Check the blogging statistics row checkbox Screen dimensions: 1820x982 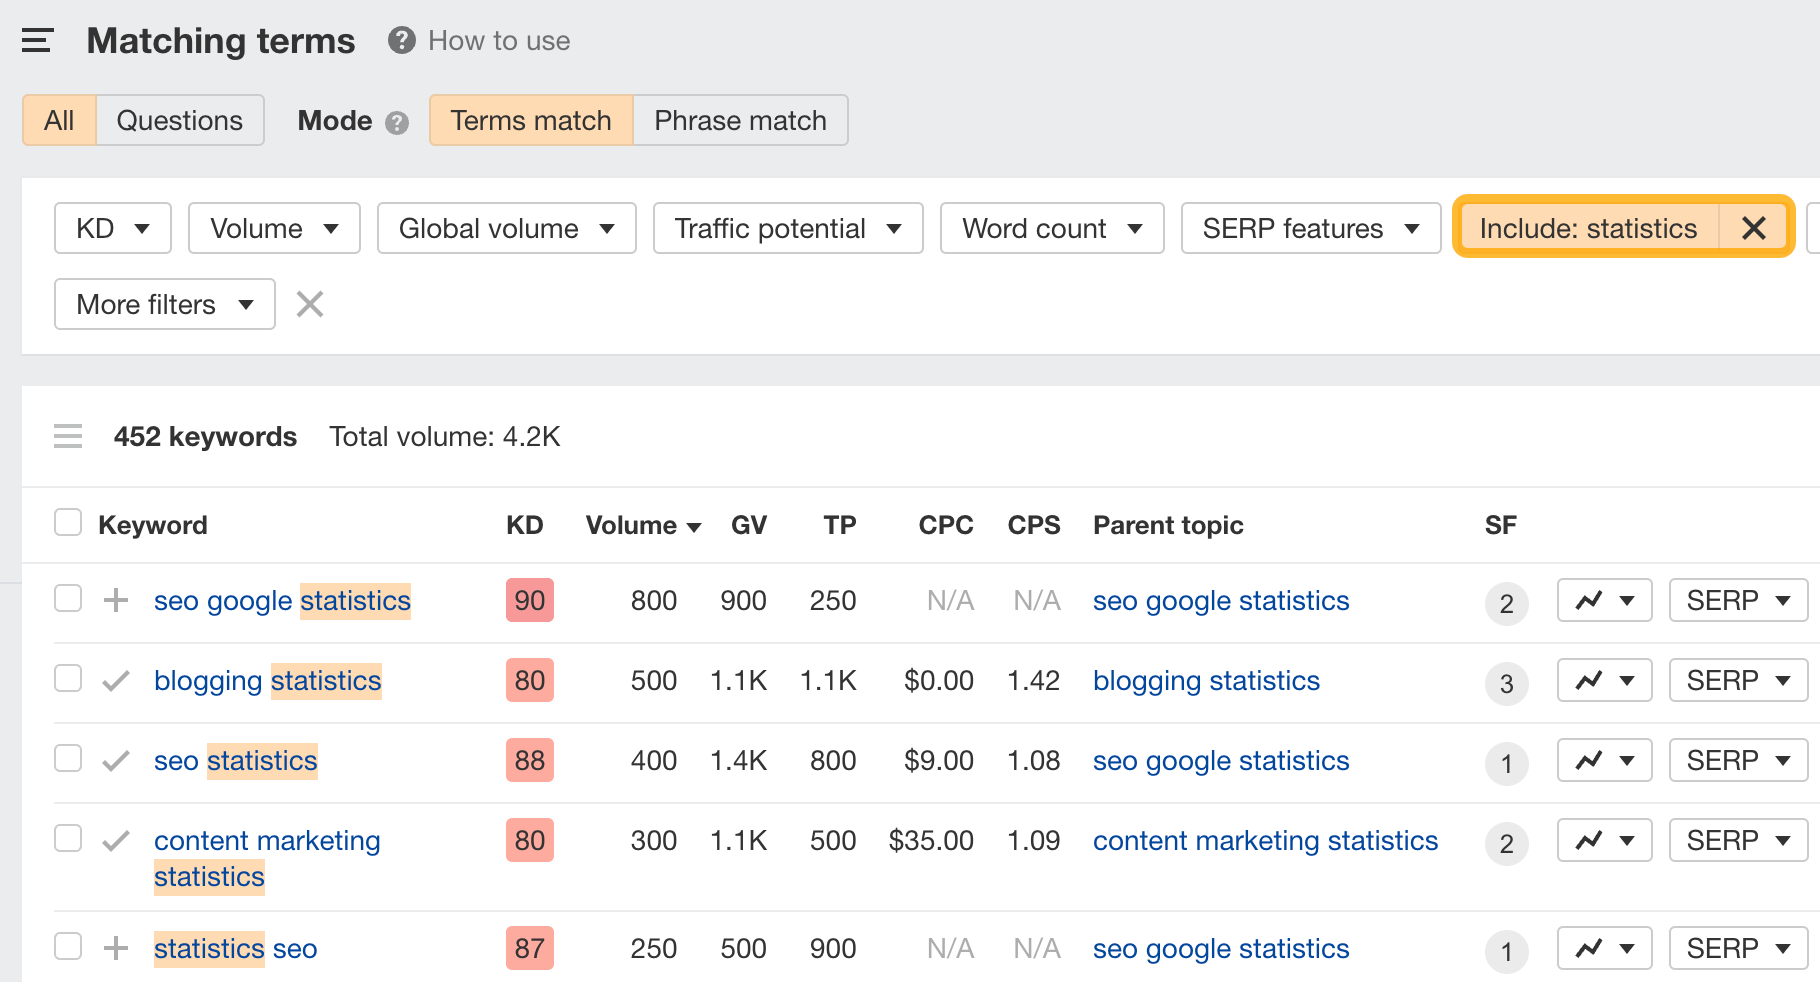67,678
